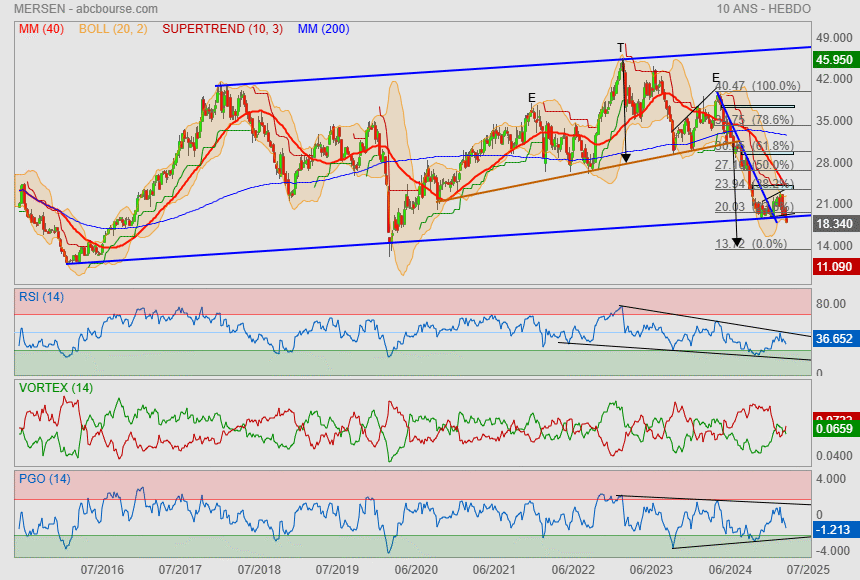The image size is (860, 580).
Task: Click the green 45.950 price tag
Action: pos(833,60)
